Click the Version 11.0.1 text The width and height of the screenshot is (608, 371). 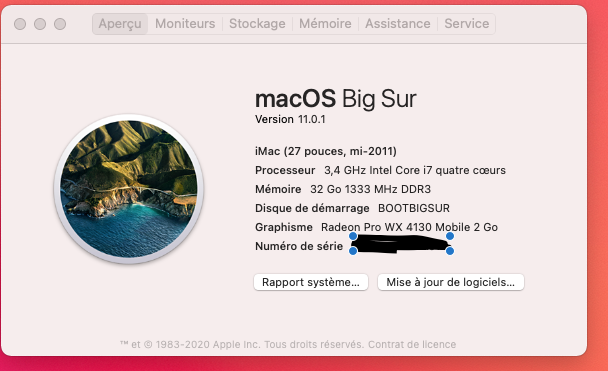click(x=290, y=119)
